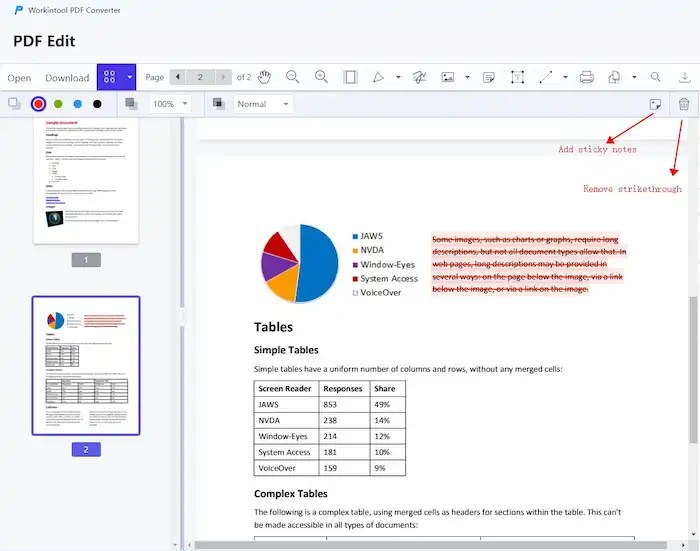Click the JAWS table cell
Image resolution: width=700 pixels, height=551 pixels.
coord(286,405)
